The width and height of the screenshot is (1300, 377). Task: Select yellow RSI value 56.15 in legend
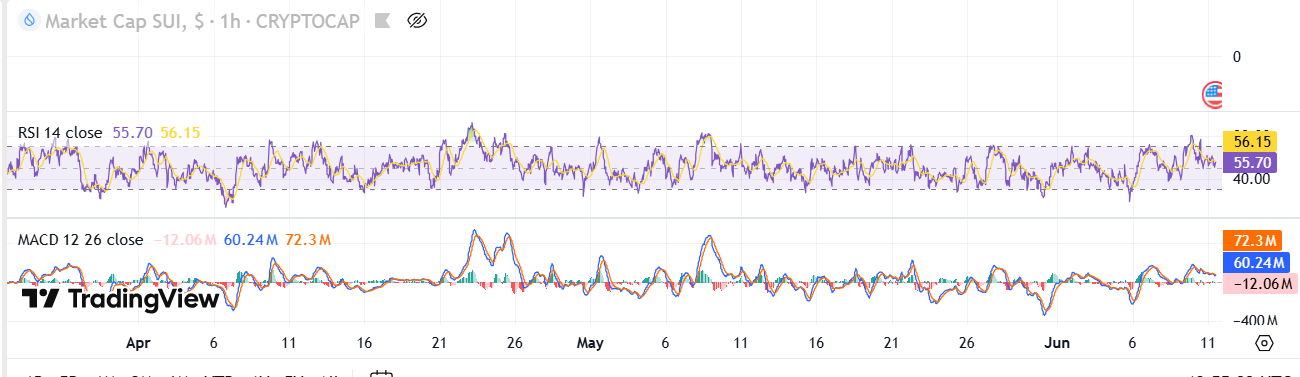coord(180,132)
